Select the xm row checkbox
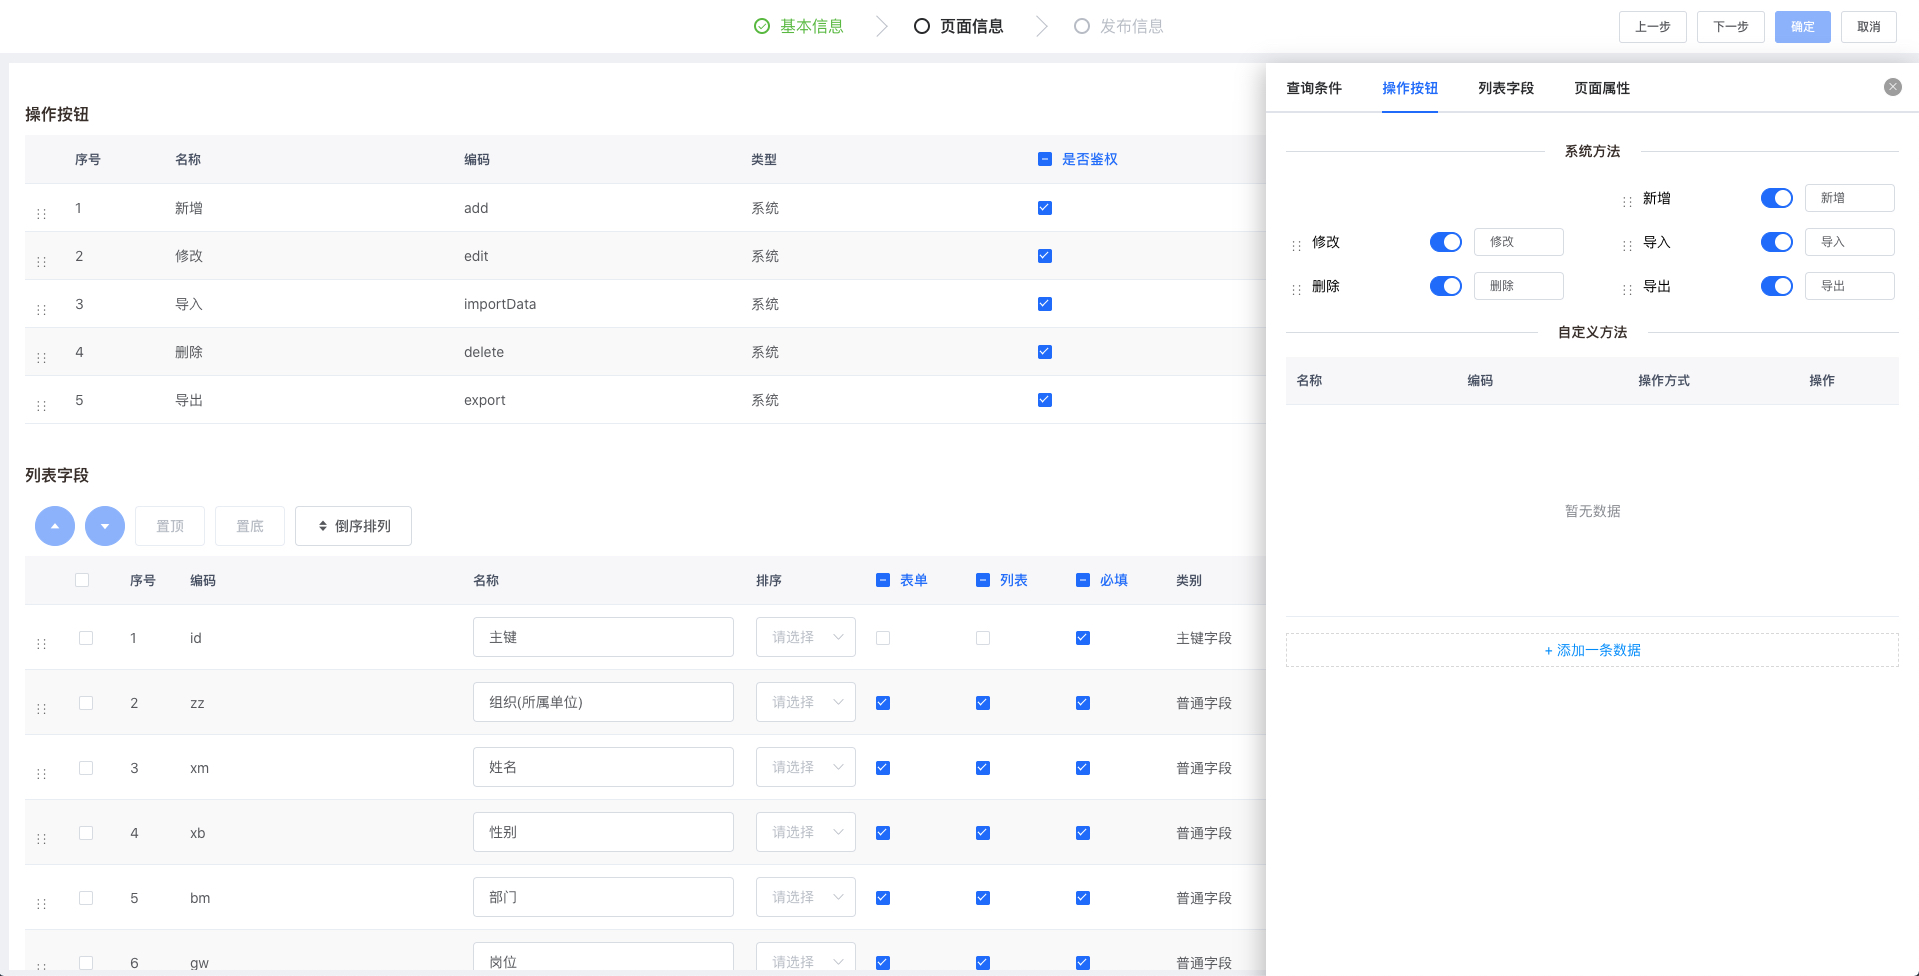1919x976 pixels. 86,768
